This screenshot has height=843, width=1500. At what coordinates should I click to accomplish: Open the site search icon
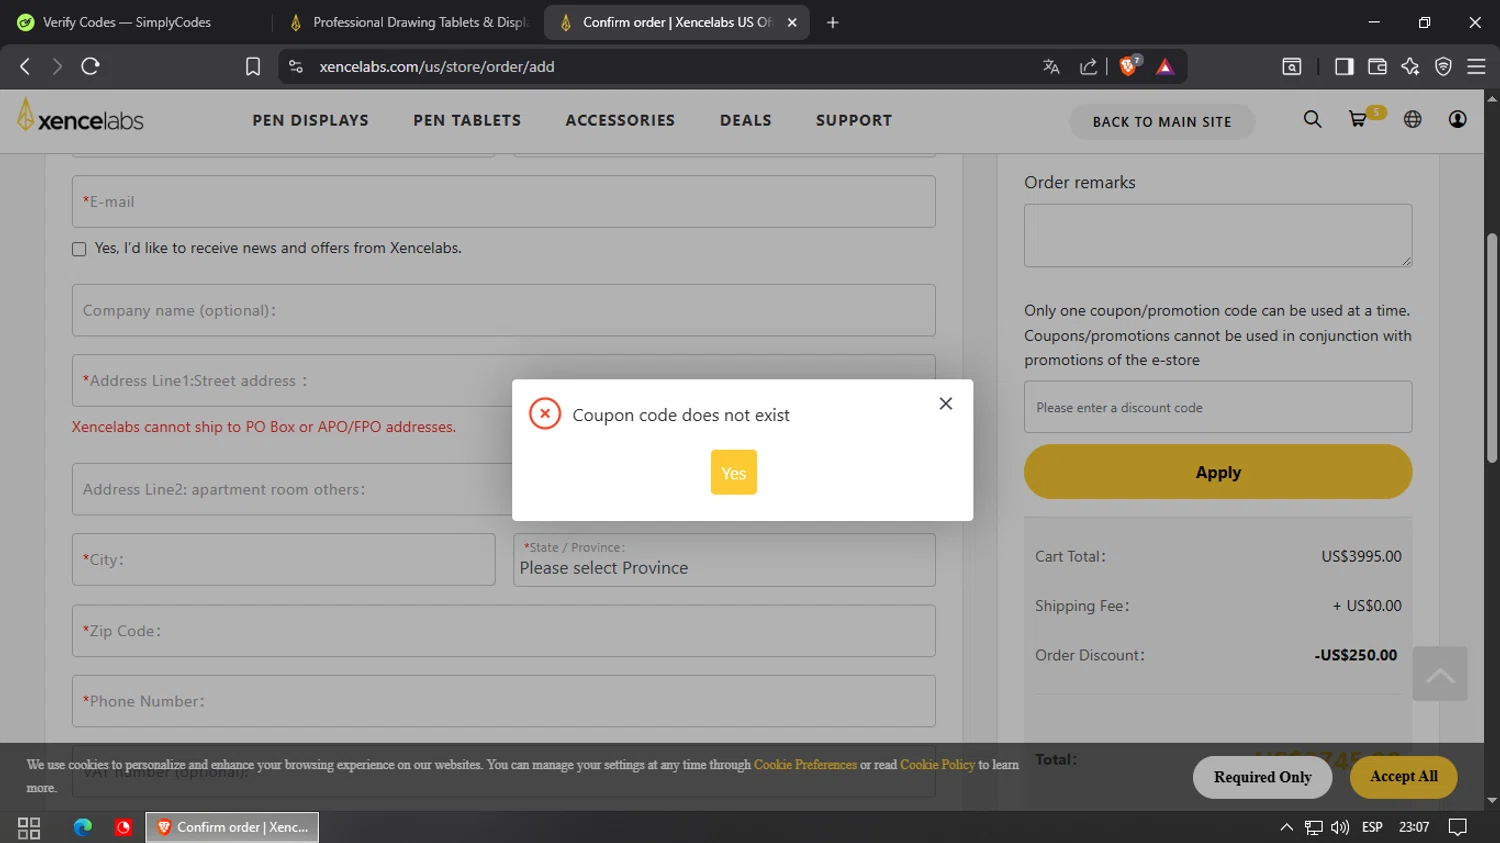click(x=1312, y=120)
